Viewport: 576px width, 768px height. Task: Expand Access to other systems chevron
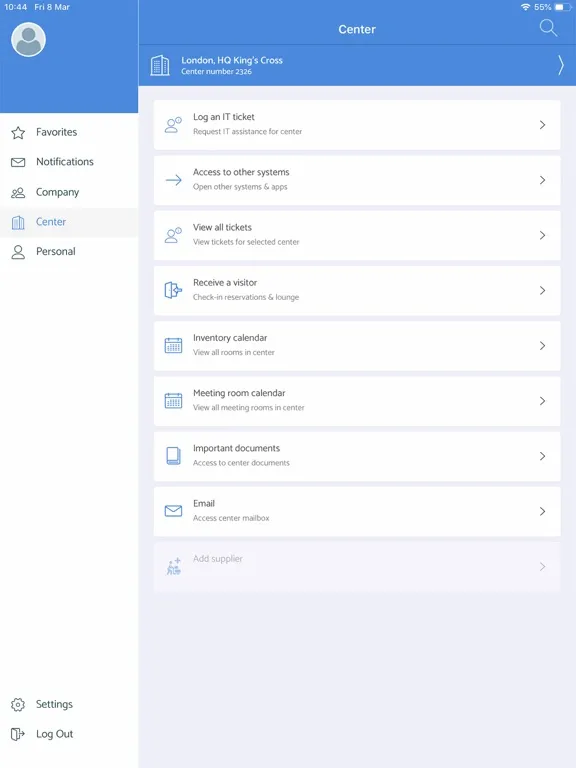coord(542,180)
